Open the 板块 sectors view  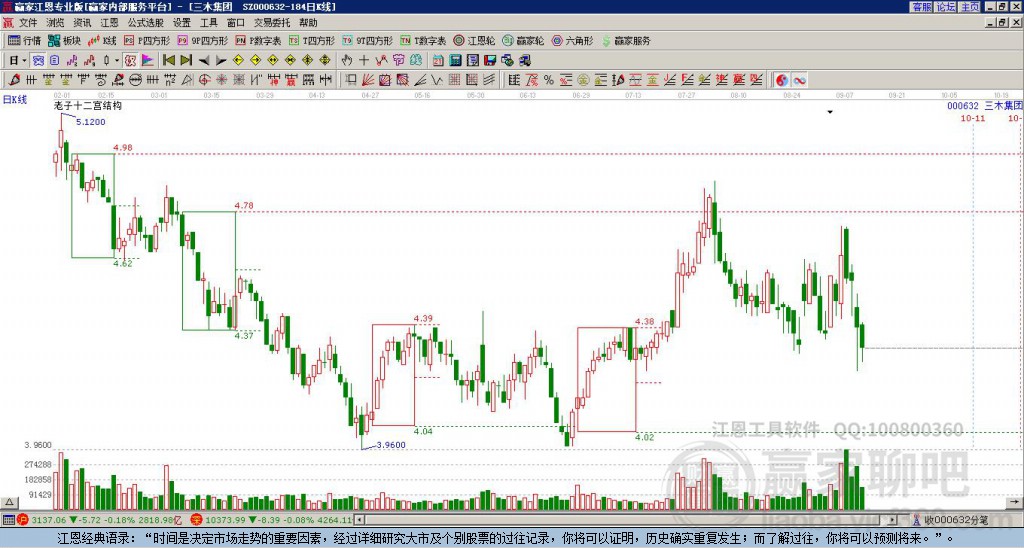(64, 40)
